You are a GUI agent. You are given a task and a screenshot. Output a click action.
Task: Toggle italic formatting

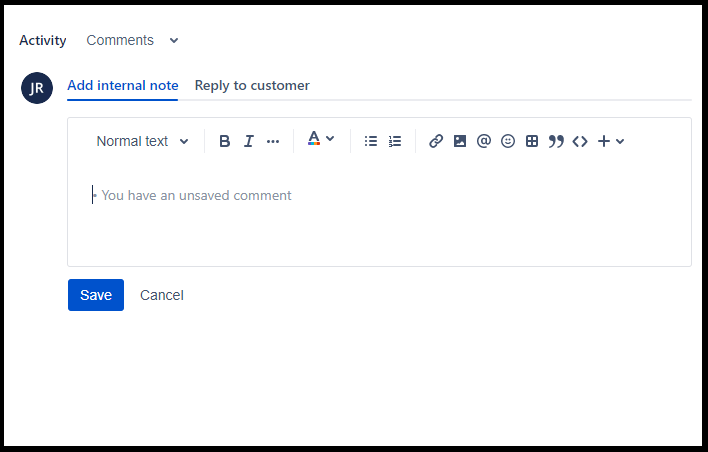point(248,141)
